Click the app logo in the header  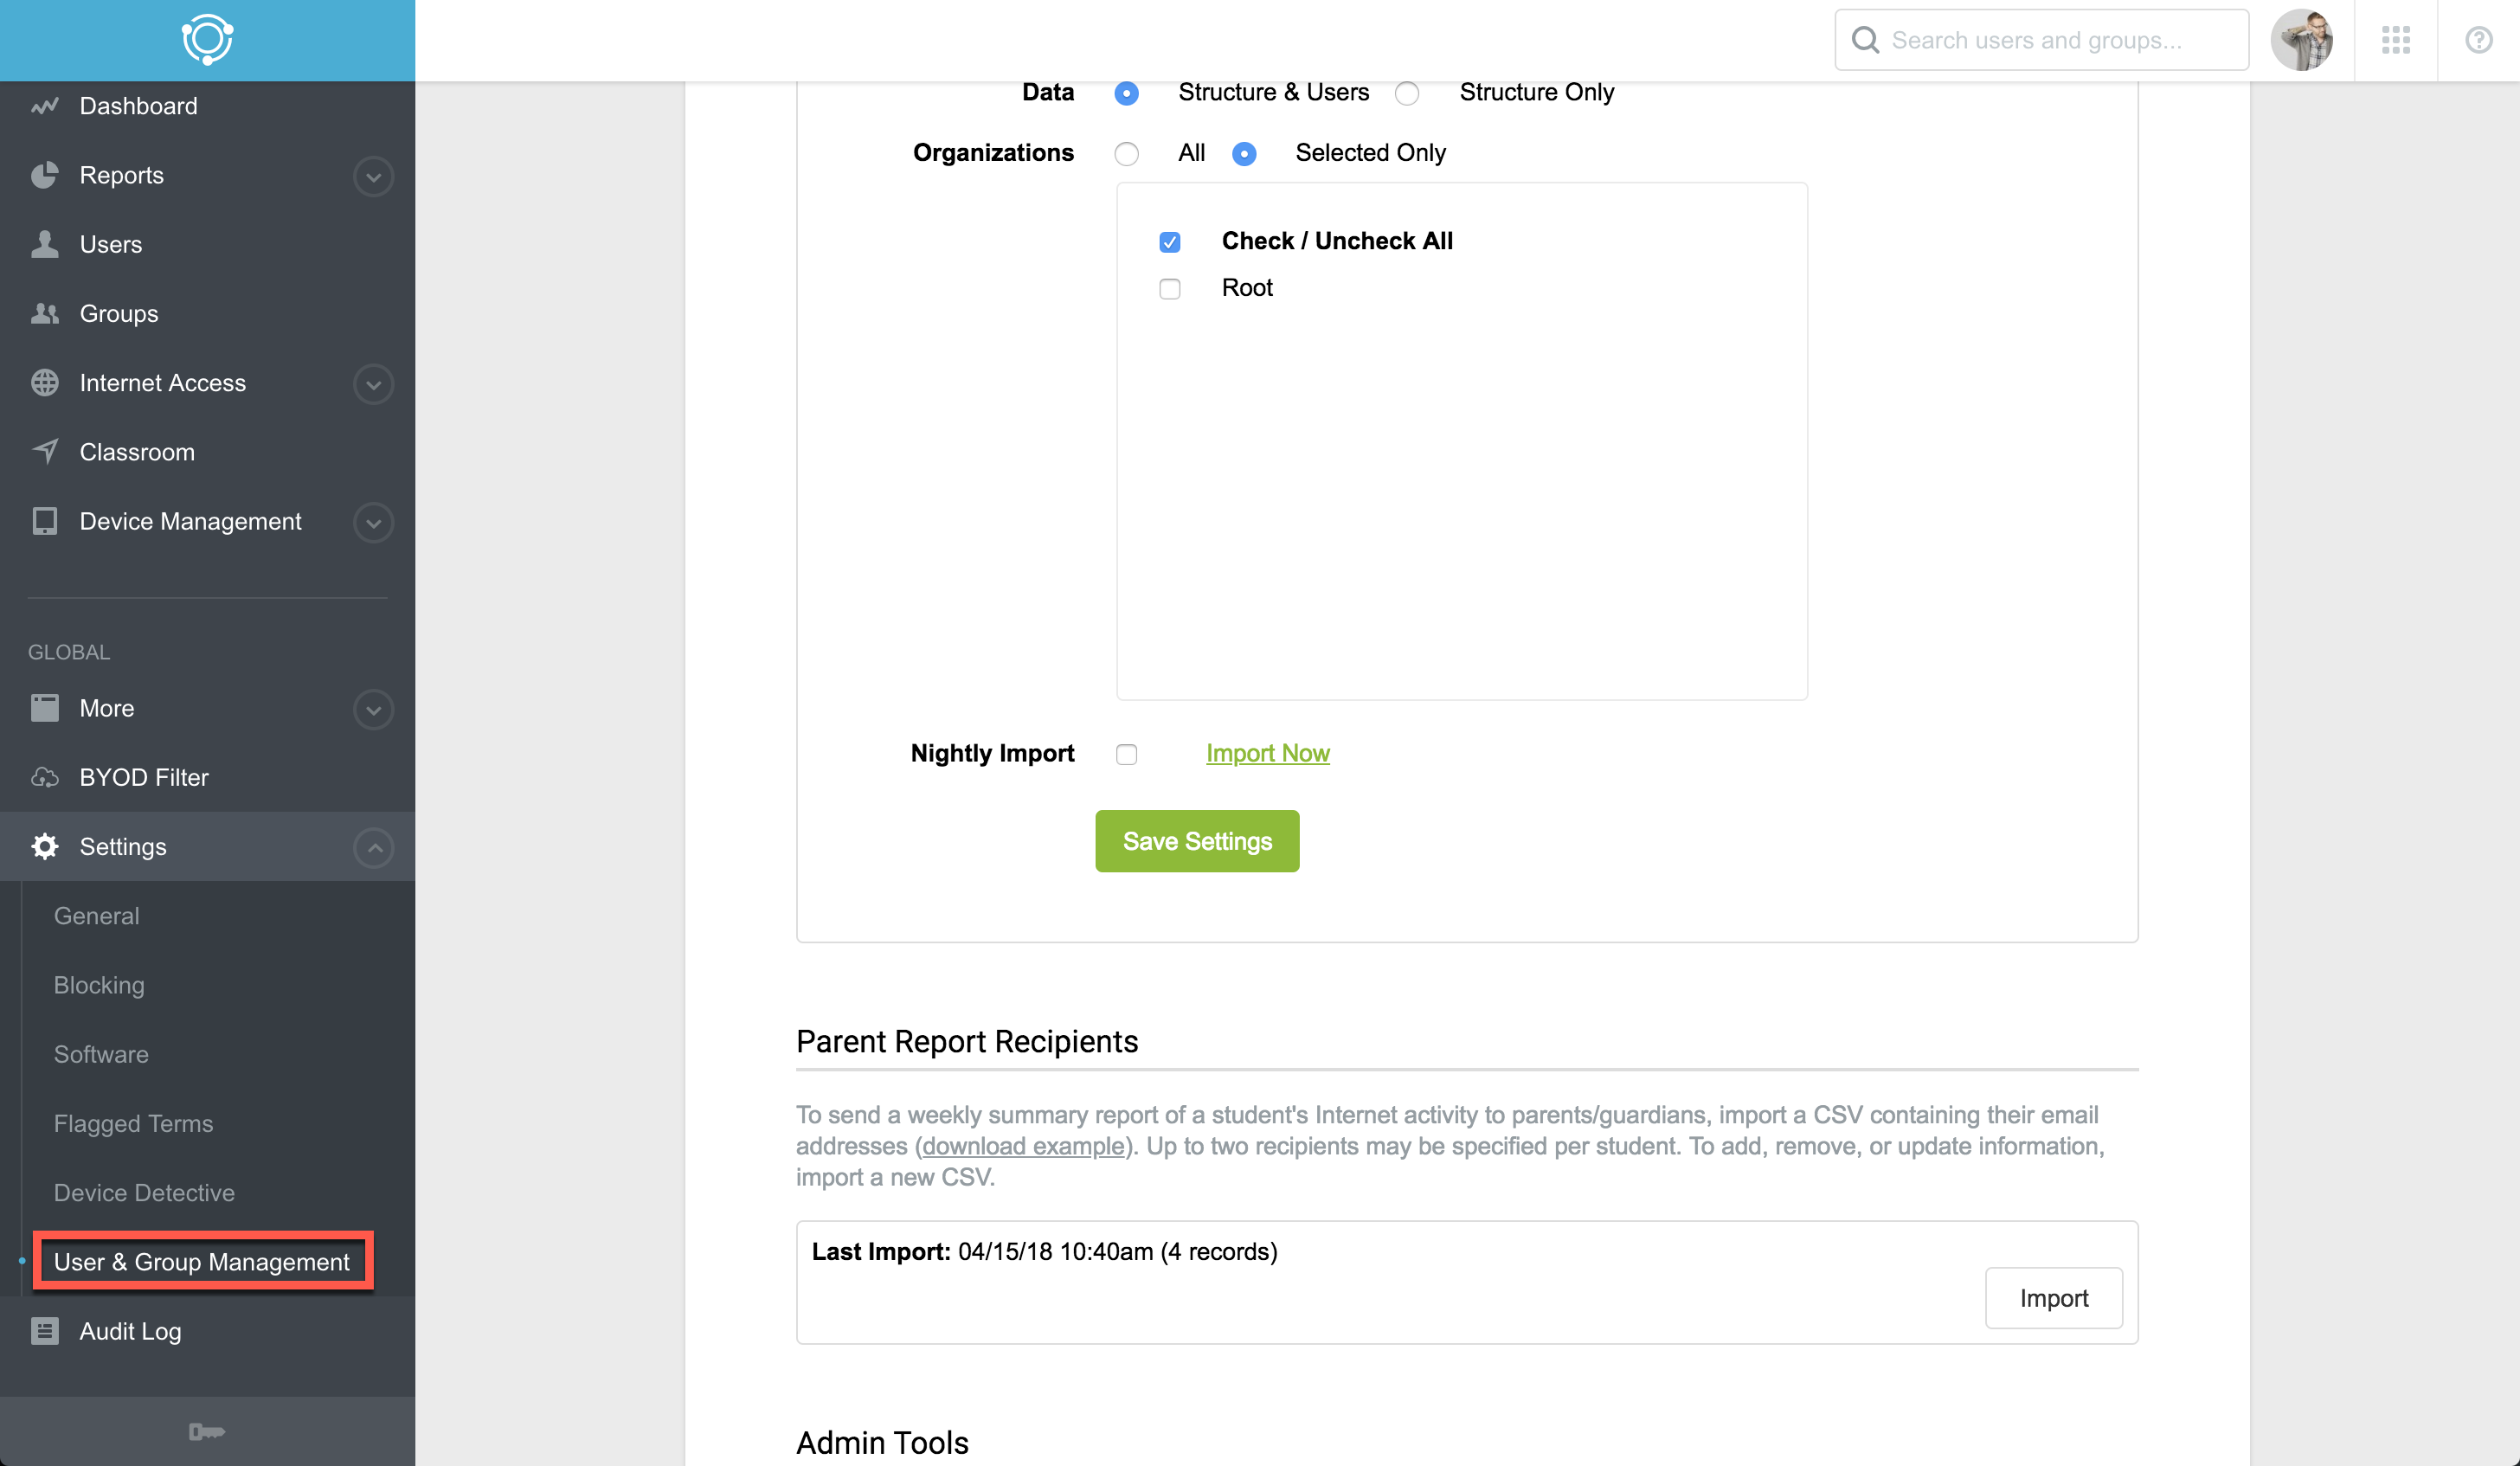coord(207,40)
